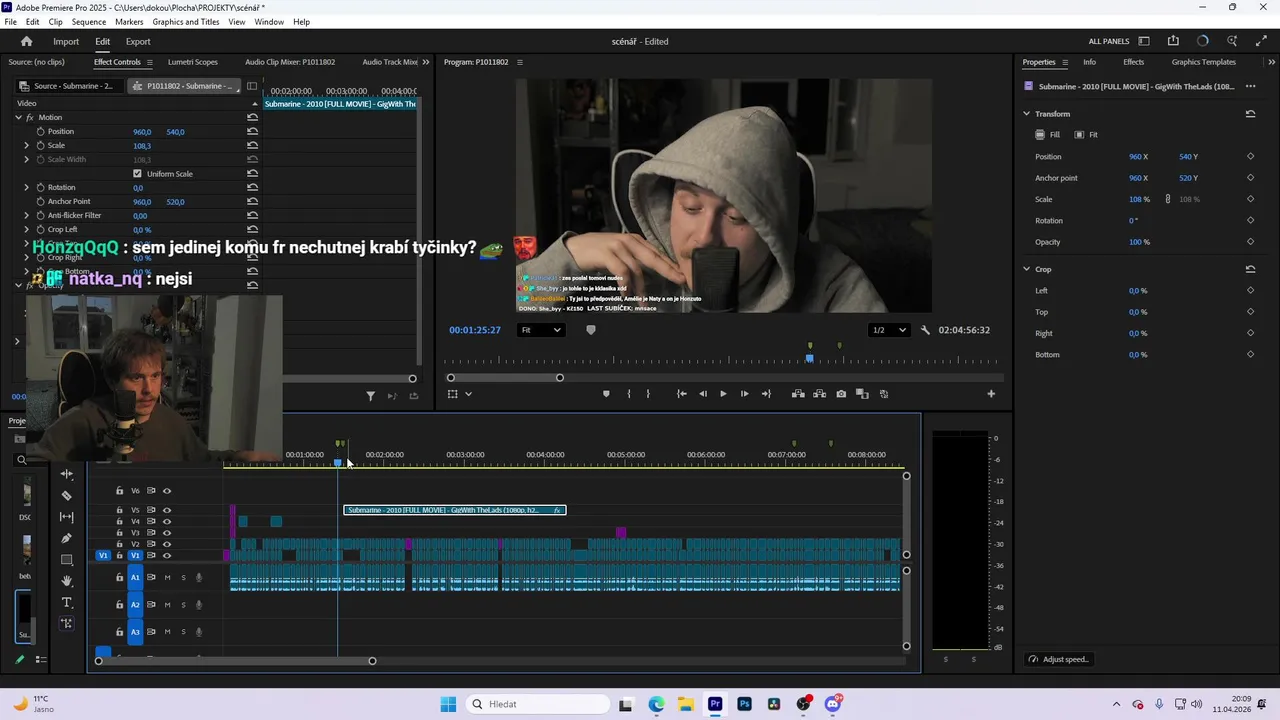The image size is (1280, 720).
Task: Toggle the Uniform Scale checkbox
Action: click(x=137, y=174)
